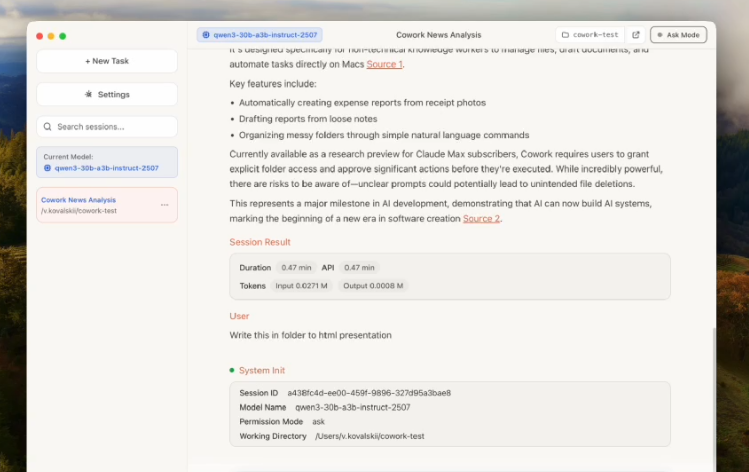This screenshot has height=472, width=749.
Task: Click the folder icon in cowork-test chip
Action: pyautogui.click(x=565, y=35)
